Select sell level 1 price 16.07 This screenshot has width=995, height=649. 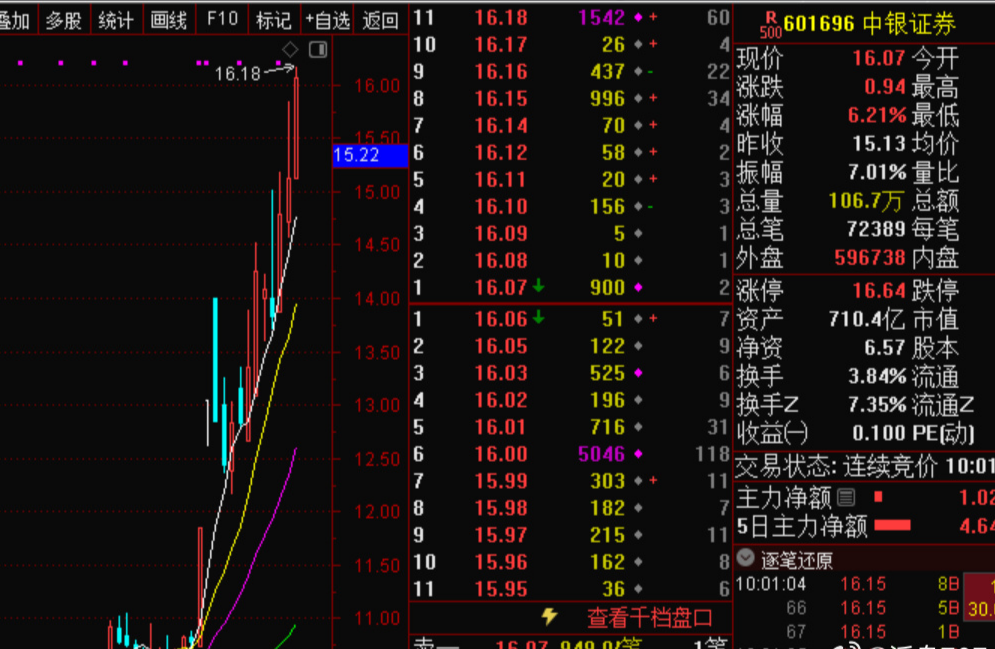click(501, 287)
